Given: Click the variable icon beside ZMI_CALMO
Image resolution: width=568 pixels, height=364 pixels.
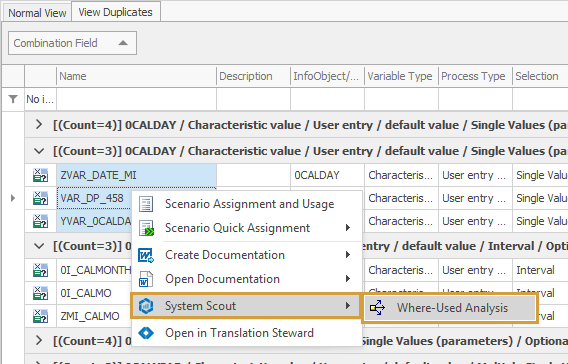Looking at the screenshot, I should click(x=40, y=316).
